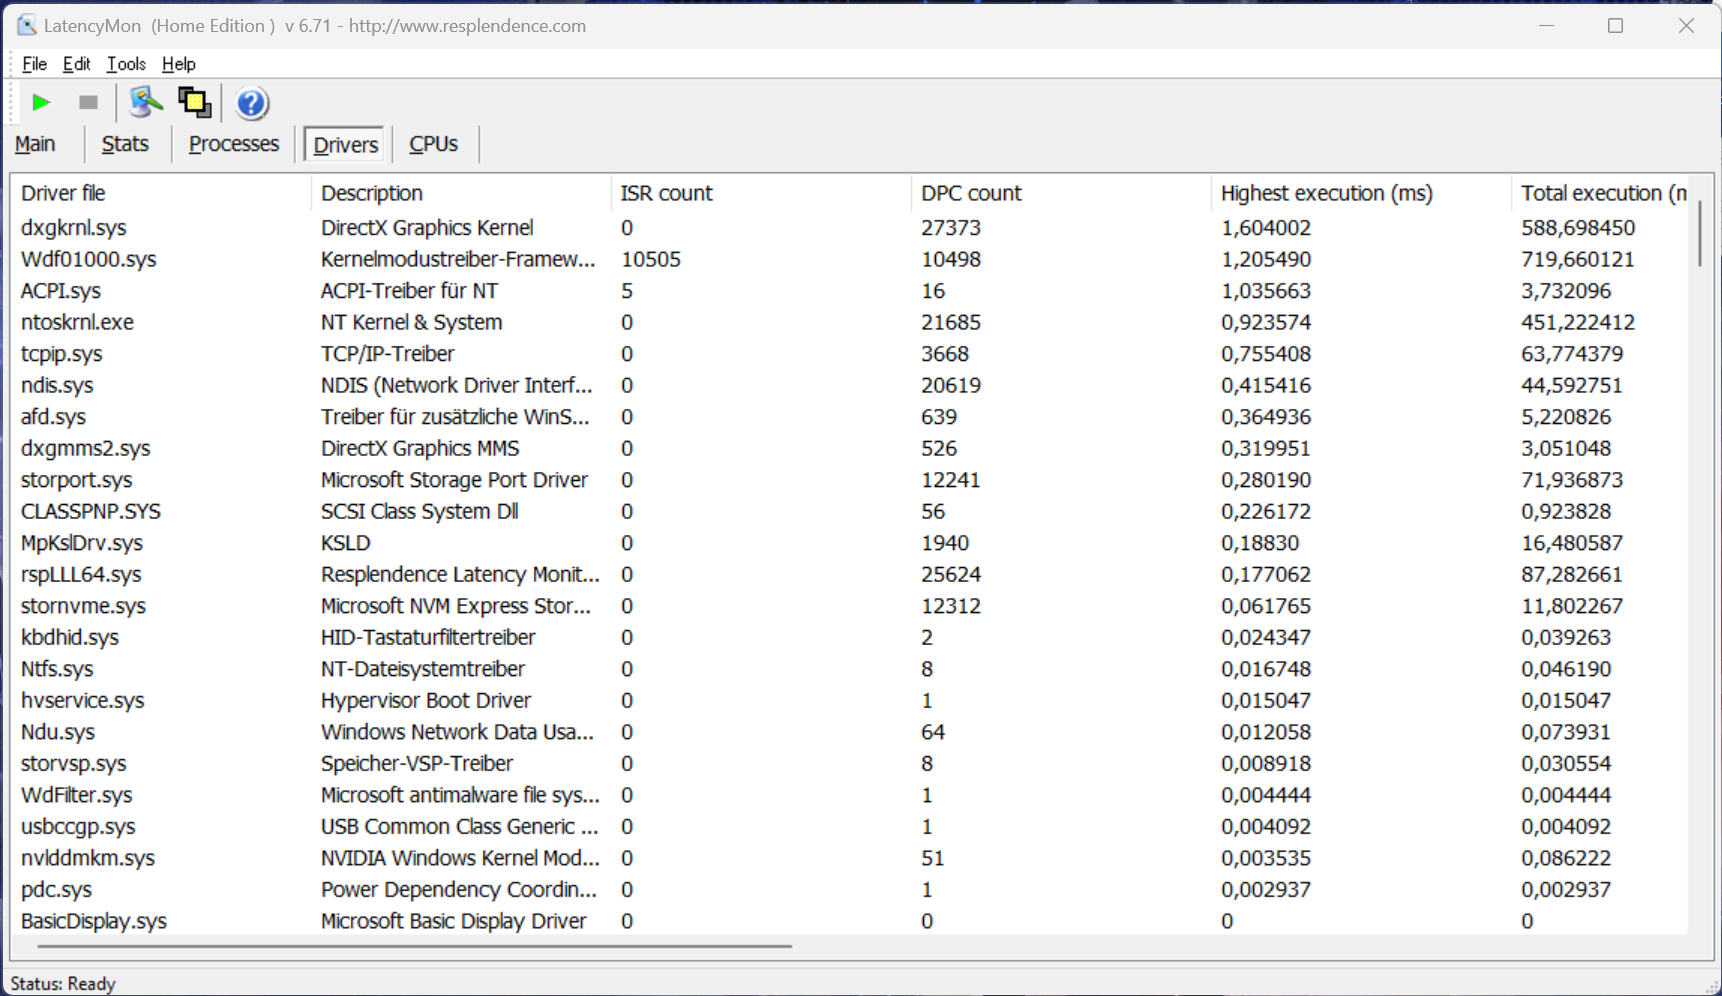Select the ntoskrnl.exe row
Viewport: 1722px width, 996px height.
coord(850,322)
